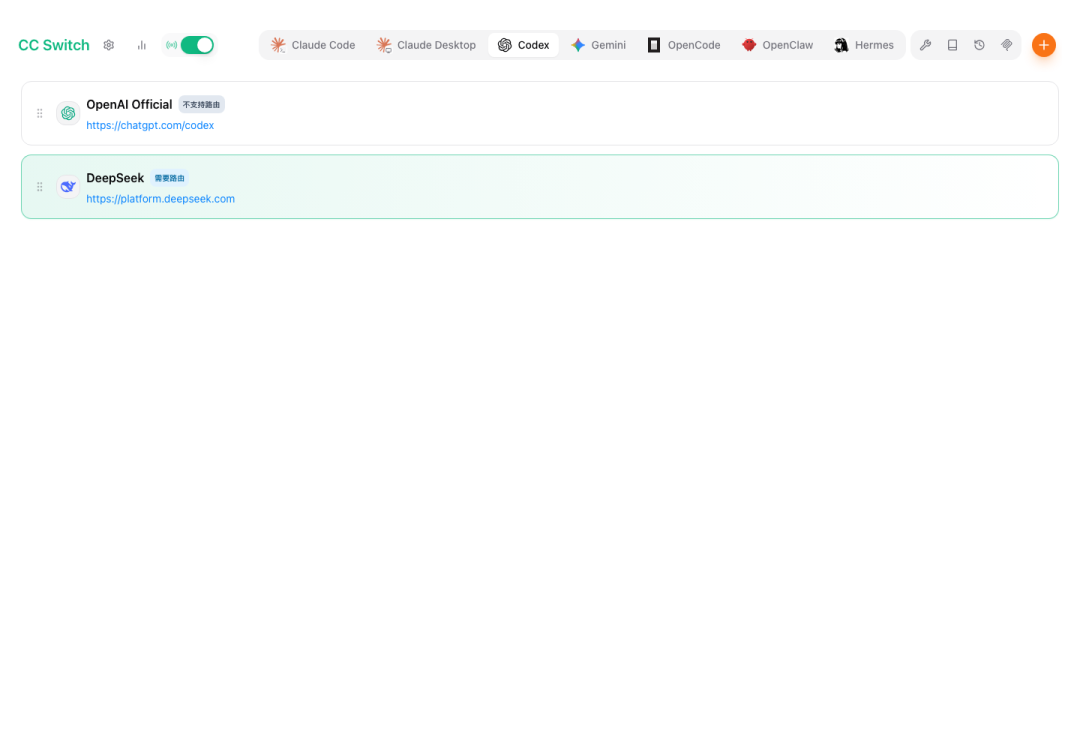Click the Claude Desktop starburst tab icon

pyautogui.click(x=384, y=45)
